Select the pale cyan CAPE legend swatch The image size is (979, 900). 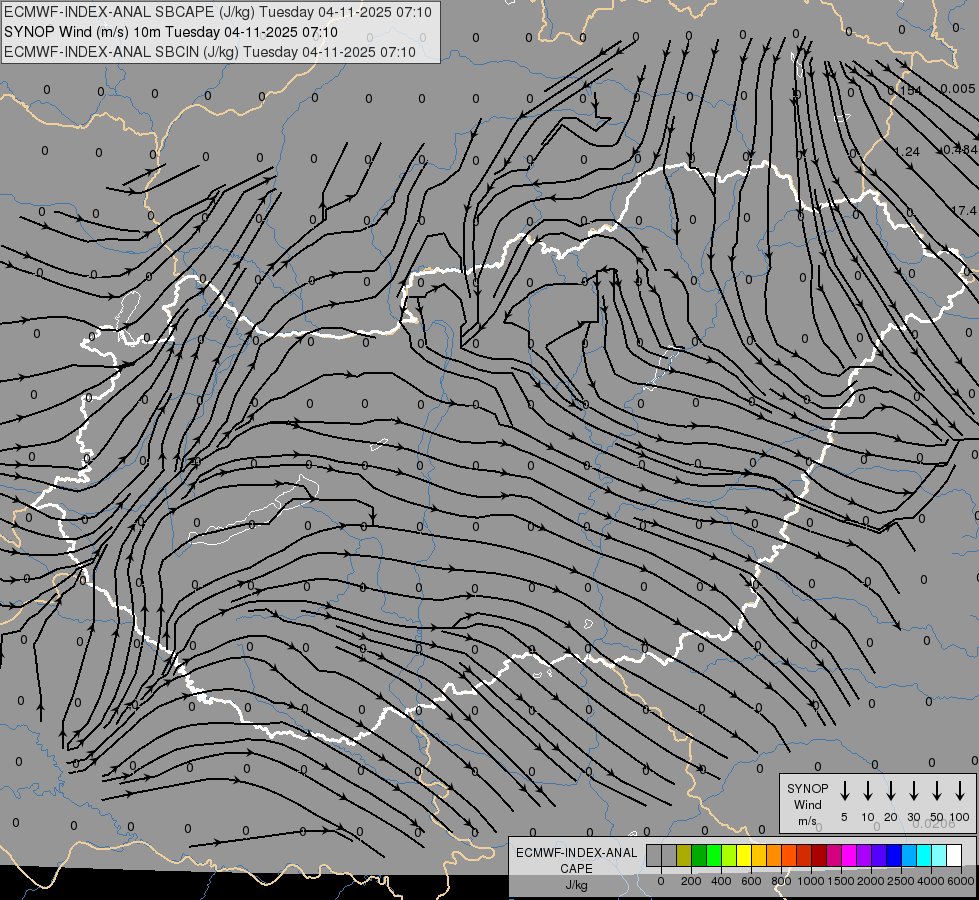point(938,856)
